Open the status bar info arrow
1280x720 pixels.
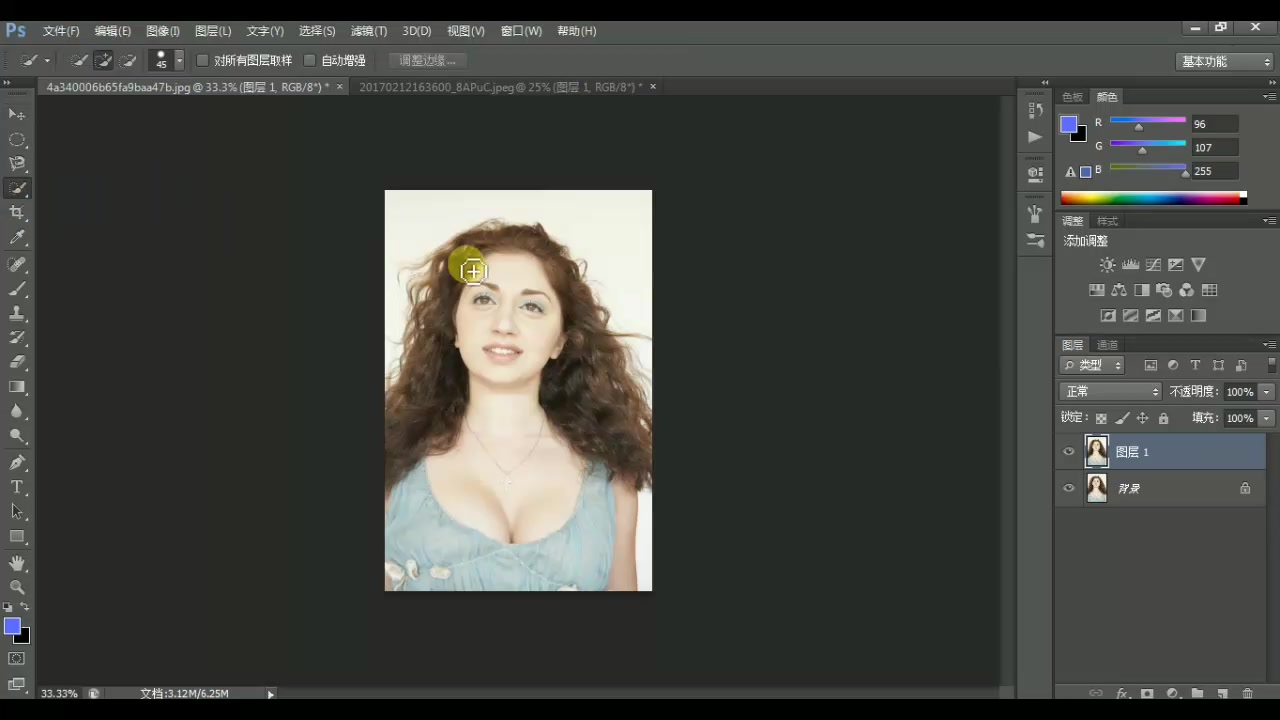tap(270, 693)
